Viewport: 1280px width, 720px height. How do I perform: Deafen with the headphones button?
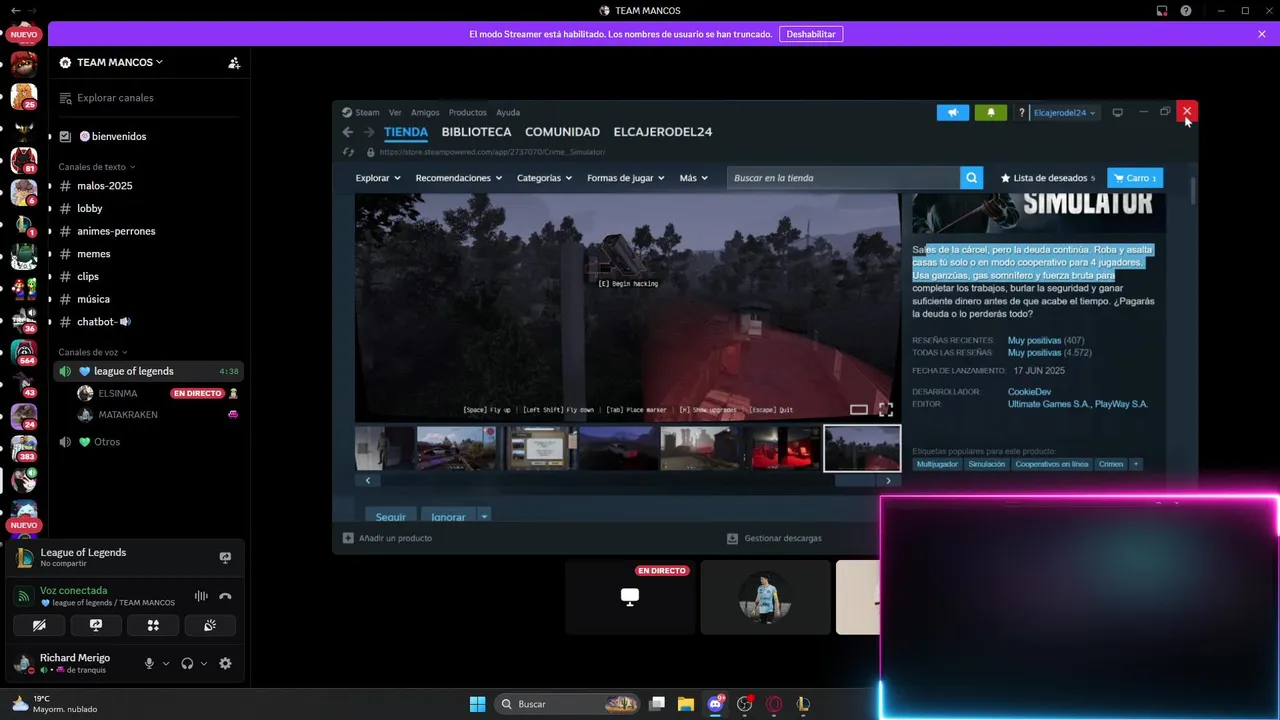pyautogui.click(x=187, y=663)
